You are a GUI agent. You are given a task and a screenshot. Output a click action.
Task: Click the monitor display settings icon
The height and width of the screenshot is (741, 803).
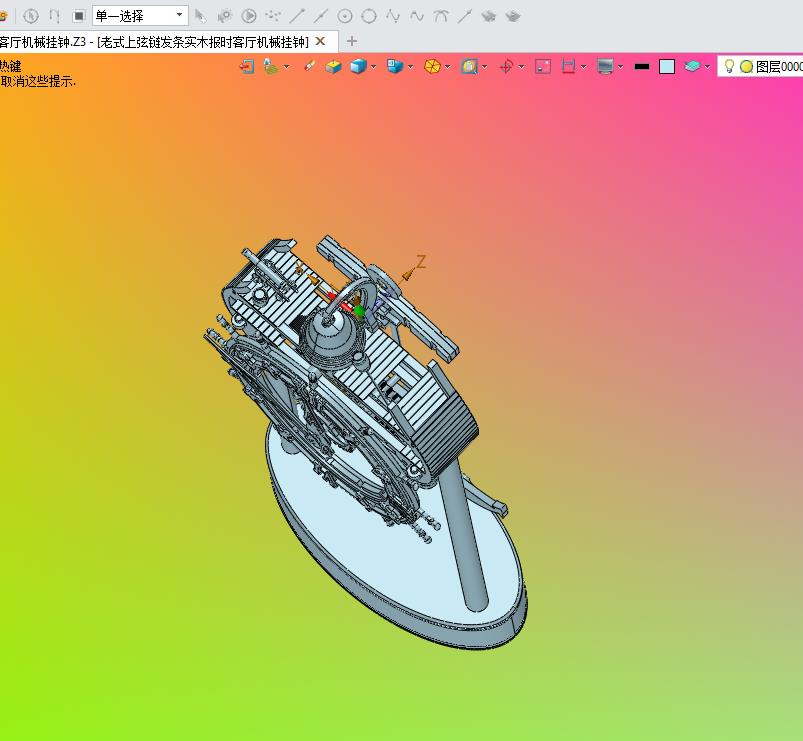[x=605, y=67]
